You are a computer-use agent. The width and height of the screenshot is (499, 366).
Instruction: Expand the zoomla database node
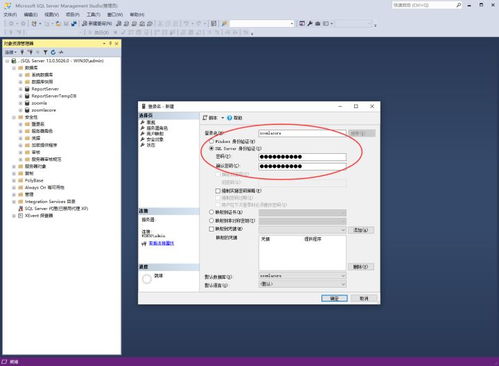(x=21, y=103)
